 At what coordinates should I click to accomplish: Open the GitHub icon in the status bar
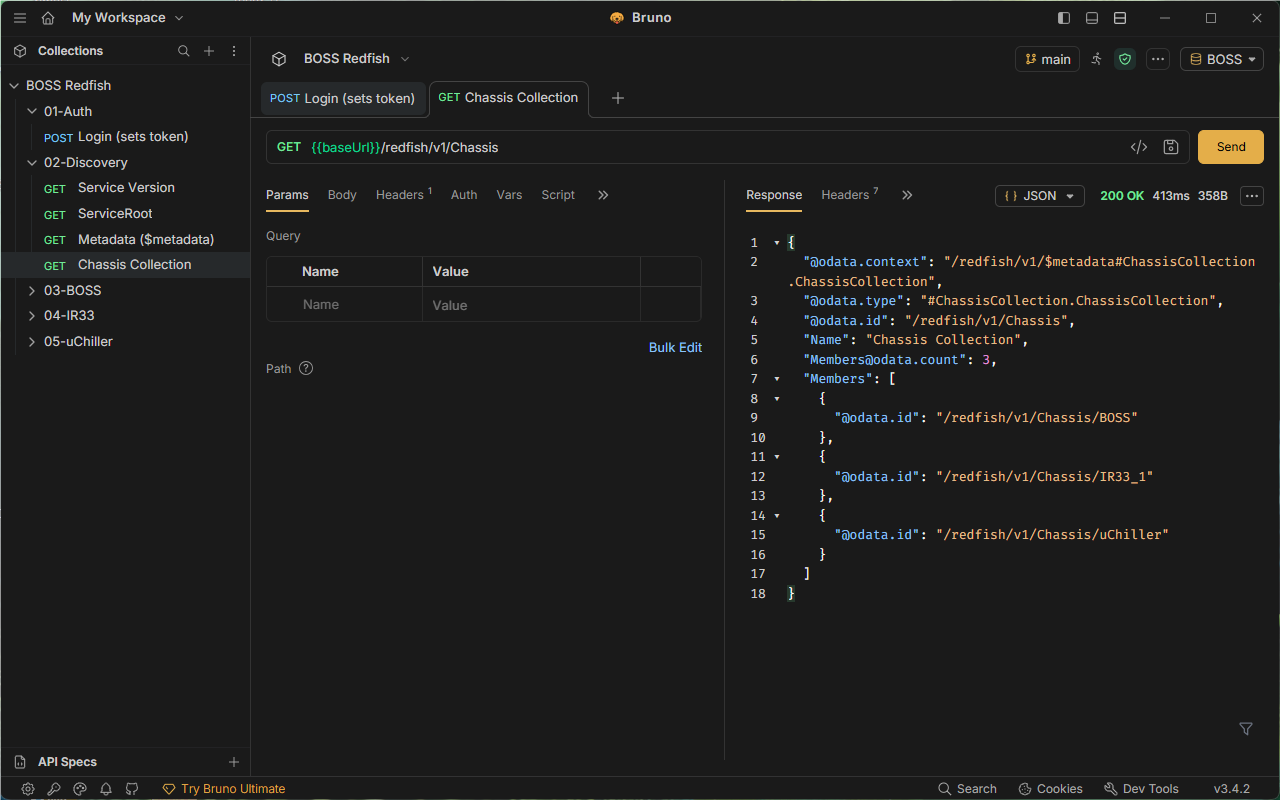[132, 789]
